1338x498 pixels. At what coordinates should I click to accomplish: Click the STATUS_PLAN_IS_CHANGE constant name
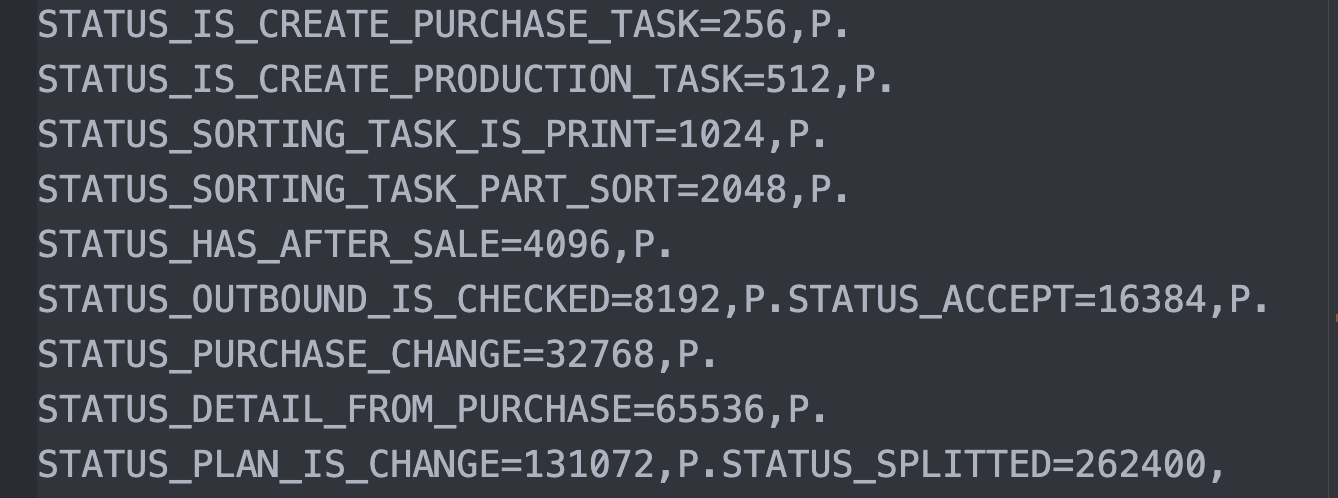(269, 464)
